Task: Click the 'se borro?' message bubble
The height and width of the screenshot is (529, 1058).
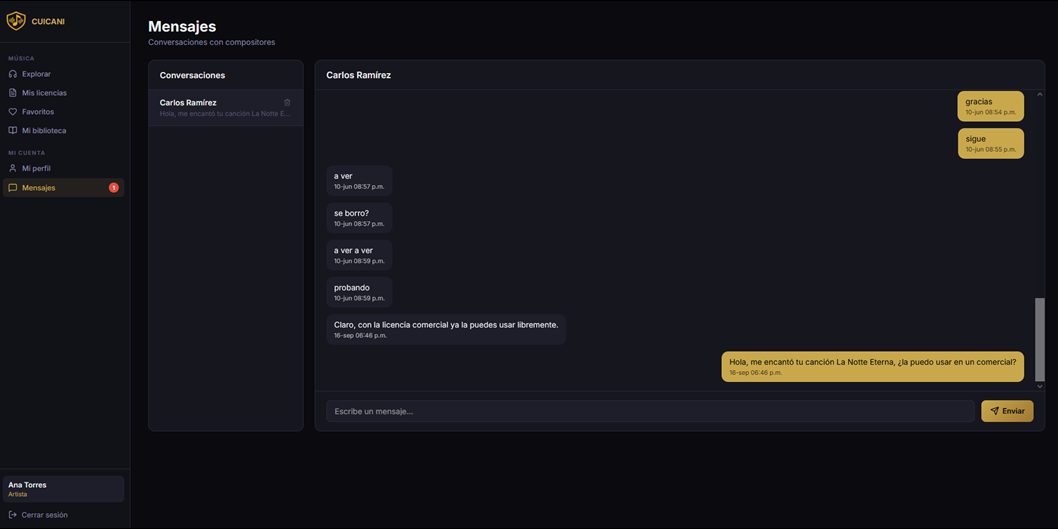Action: coord(360,218)
